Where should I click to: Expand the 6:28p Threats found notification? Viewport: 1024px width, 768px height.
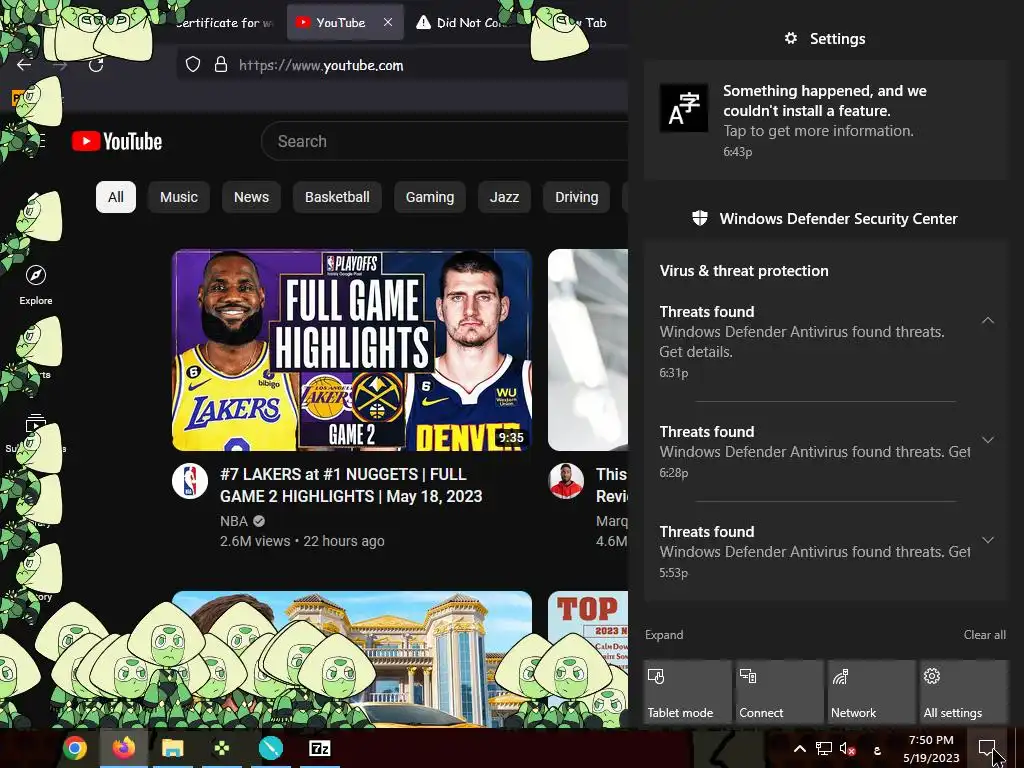988,440
